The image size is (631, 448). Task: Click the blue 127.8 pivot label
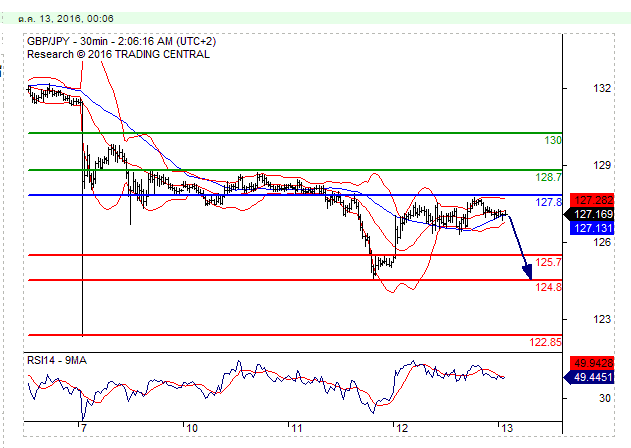(548, 202)
